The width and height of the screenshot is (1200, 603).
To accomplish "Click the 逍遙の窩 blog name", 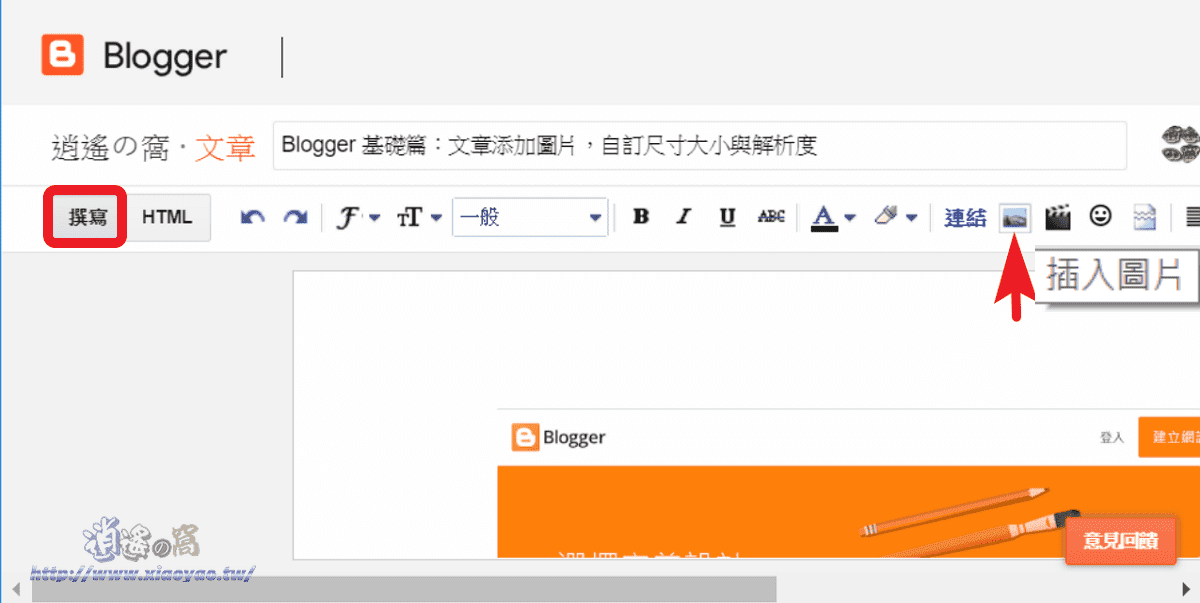I will point(109,148).
